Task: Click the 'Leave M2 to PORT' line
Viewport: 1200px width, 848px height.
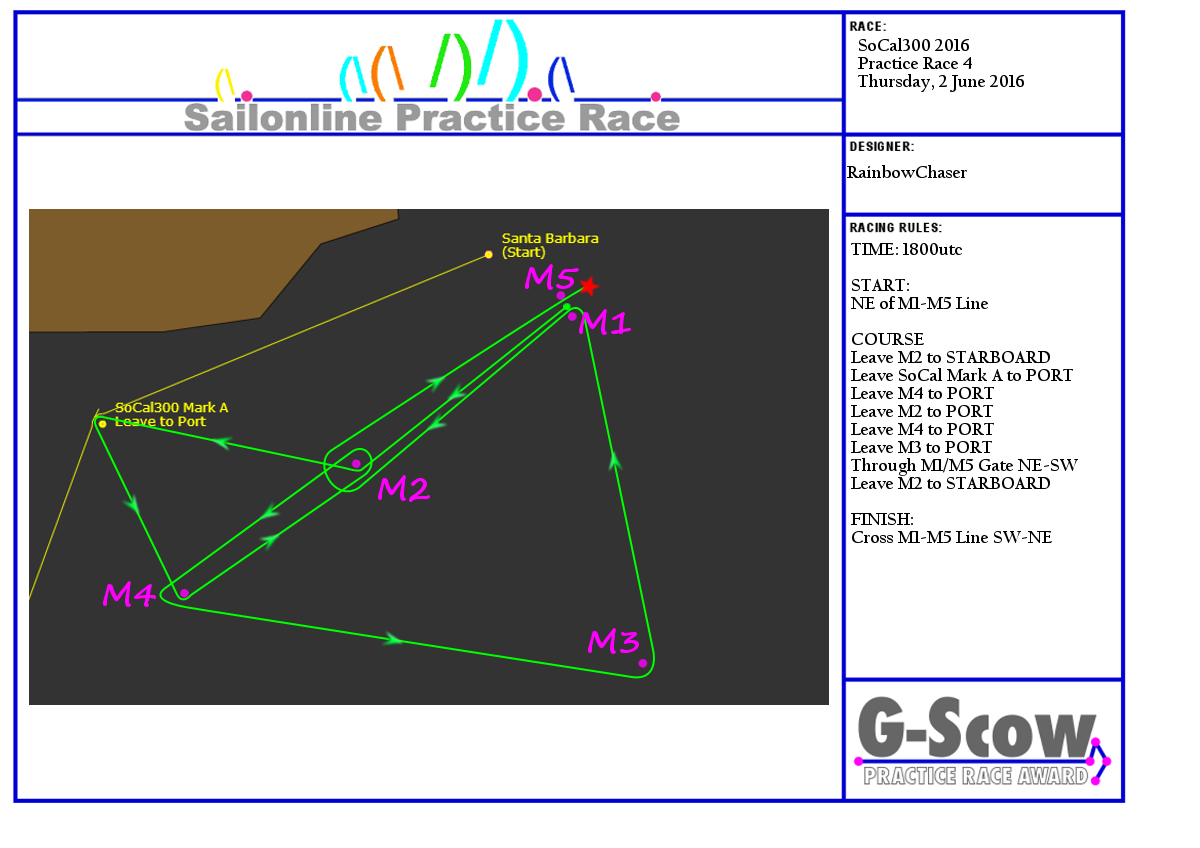Action: (922, 411)
